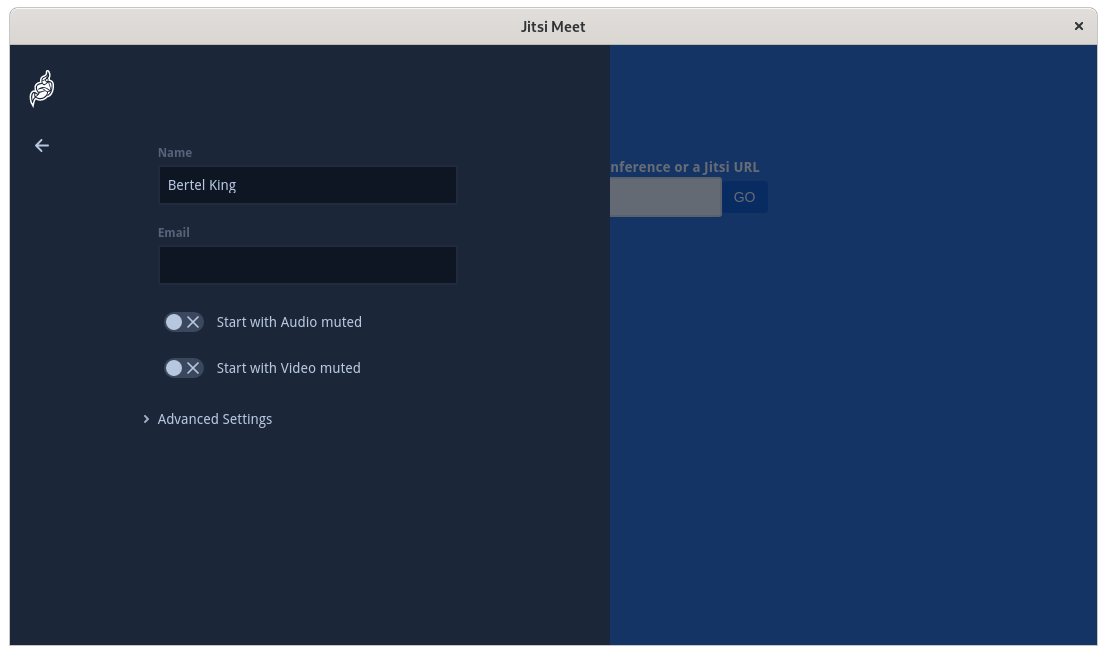The height and width of the screenshot is (655, 1107).
Task: Click into the empty Email field
Action: pyautogui.click(x=308, y=265)
